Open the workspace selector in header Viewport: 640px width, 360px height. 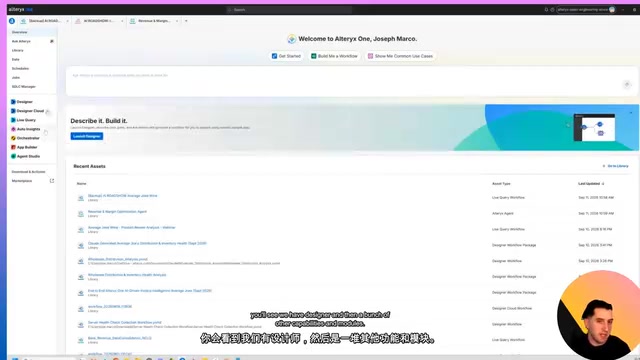(586, 9)
